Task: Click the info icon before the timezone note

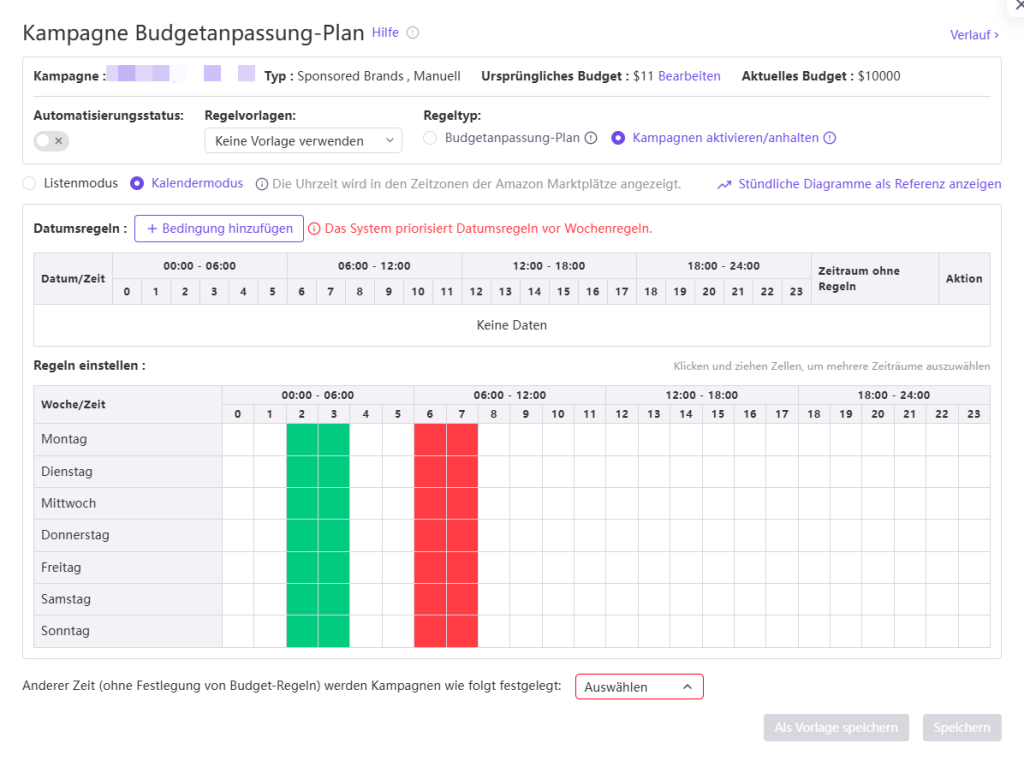Action: [x=261, y=184]
